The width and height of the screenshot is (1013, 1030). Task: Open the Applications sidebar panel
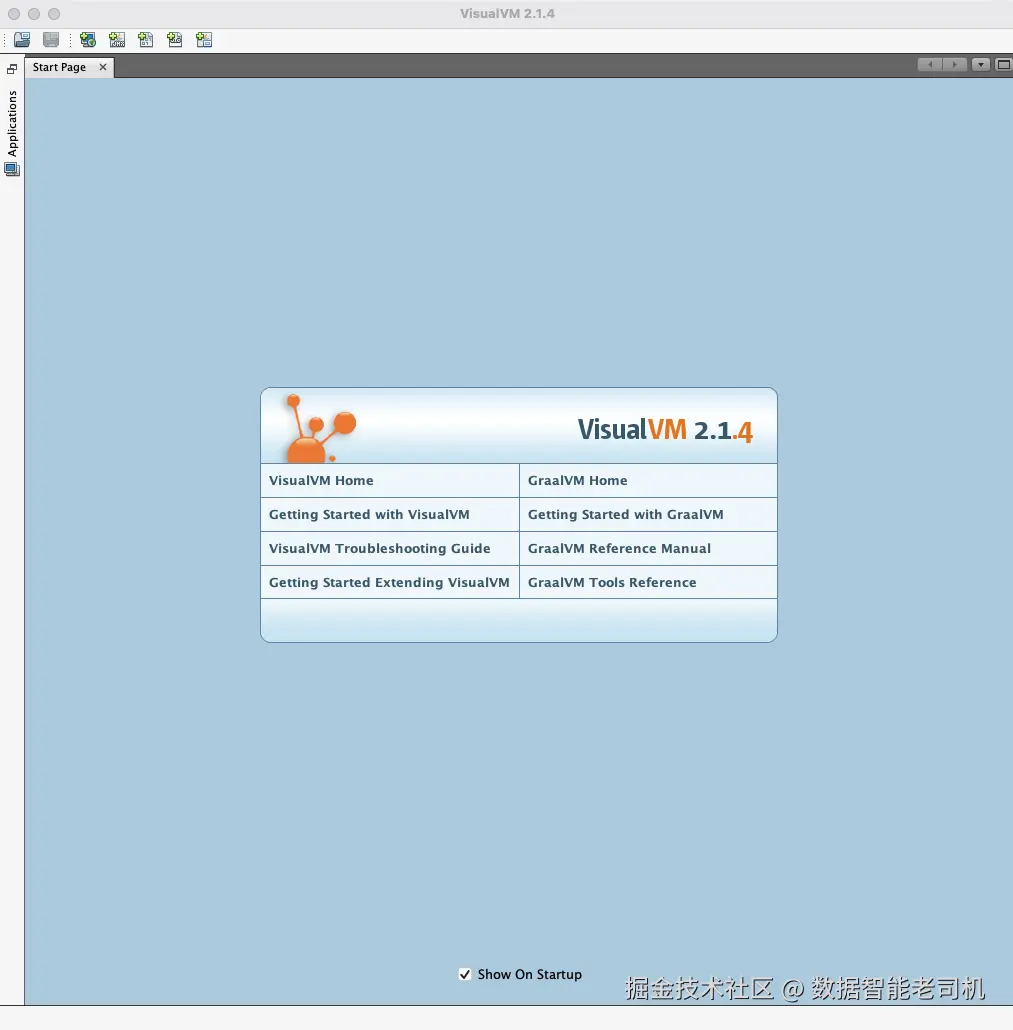pos(12,123)
